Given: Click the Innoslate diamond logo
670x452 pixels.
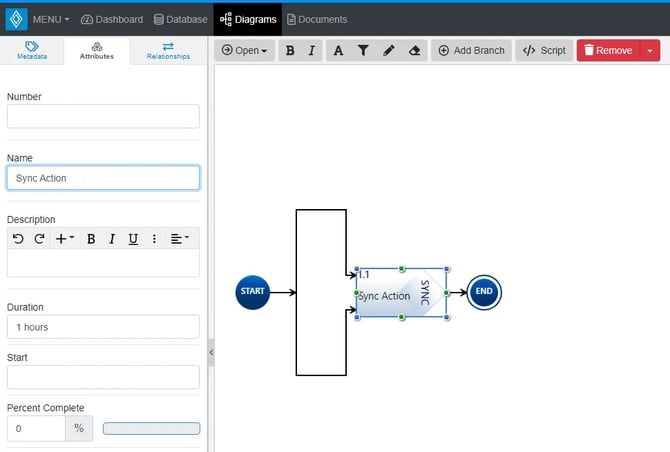Looking at the screenshot, I should coord(16,19).
